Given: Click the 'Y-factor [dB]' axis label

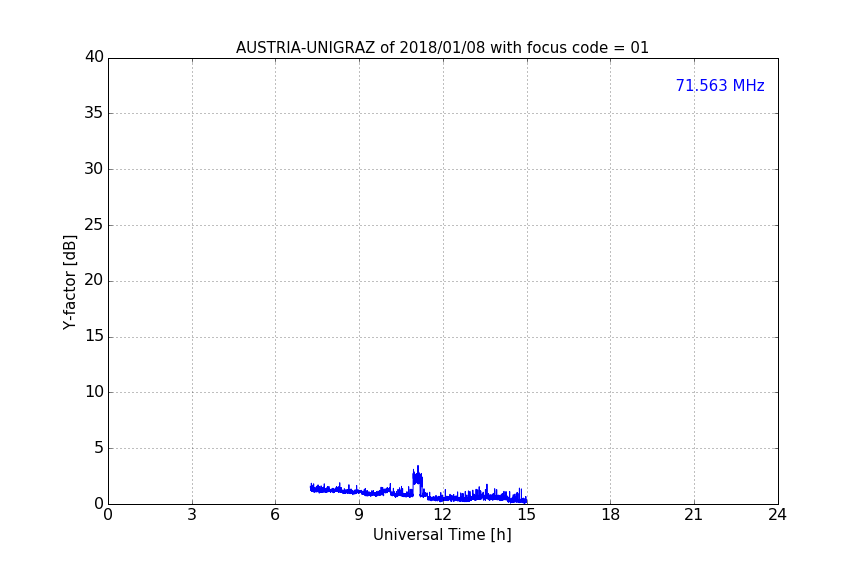Looking at the screenshot, I should [69, 282].
